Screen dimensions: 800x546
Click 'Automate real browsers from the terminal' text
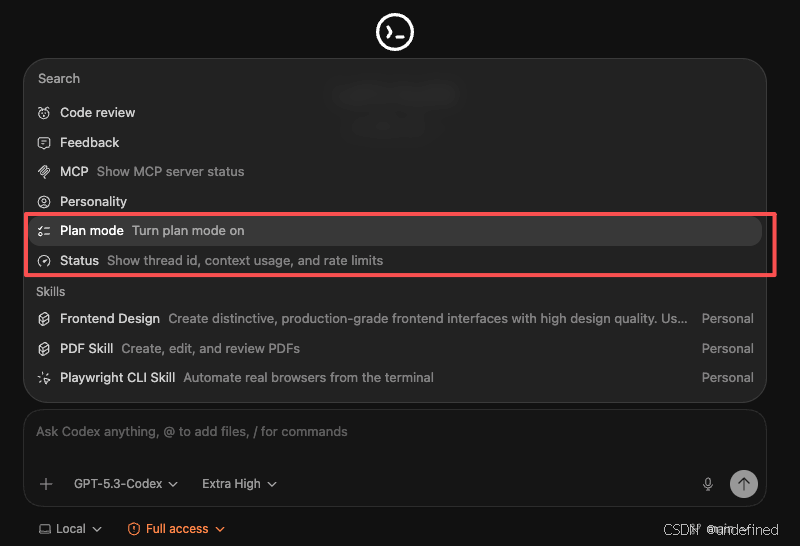click(309, 378)
